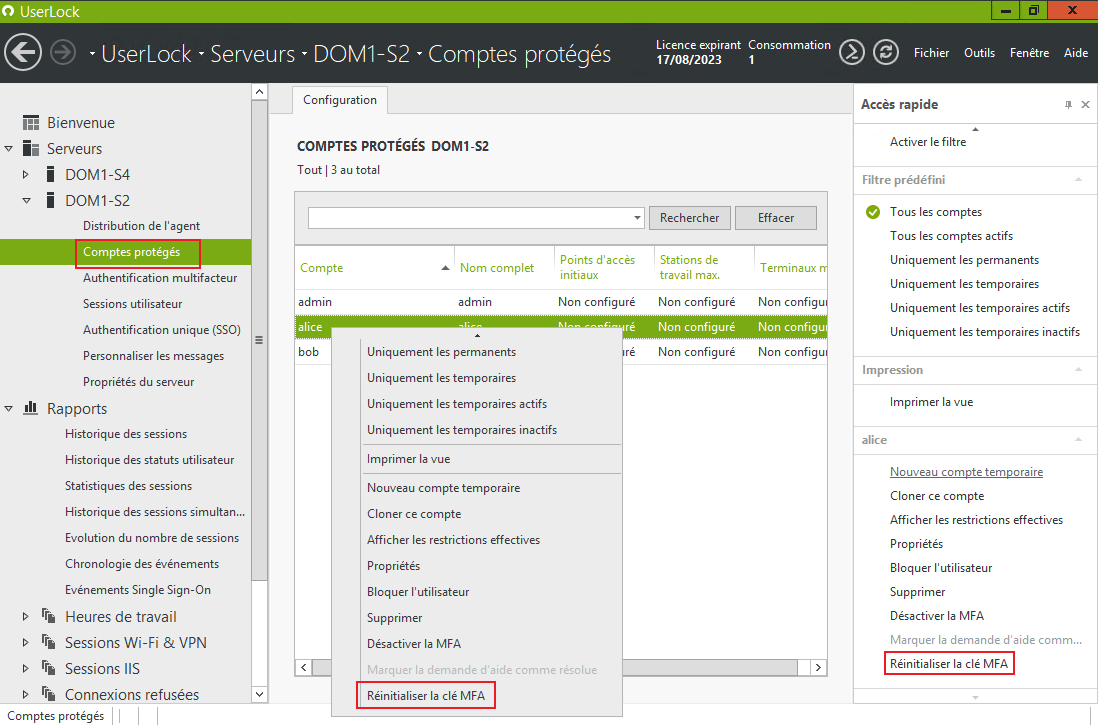Screen dimensions: 1098x726
Task: Choose Cloner ce compte in context menu
Action: (414, 515)
